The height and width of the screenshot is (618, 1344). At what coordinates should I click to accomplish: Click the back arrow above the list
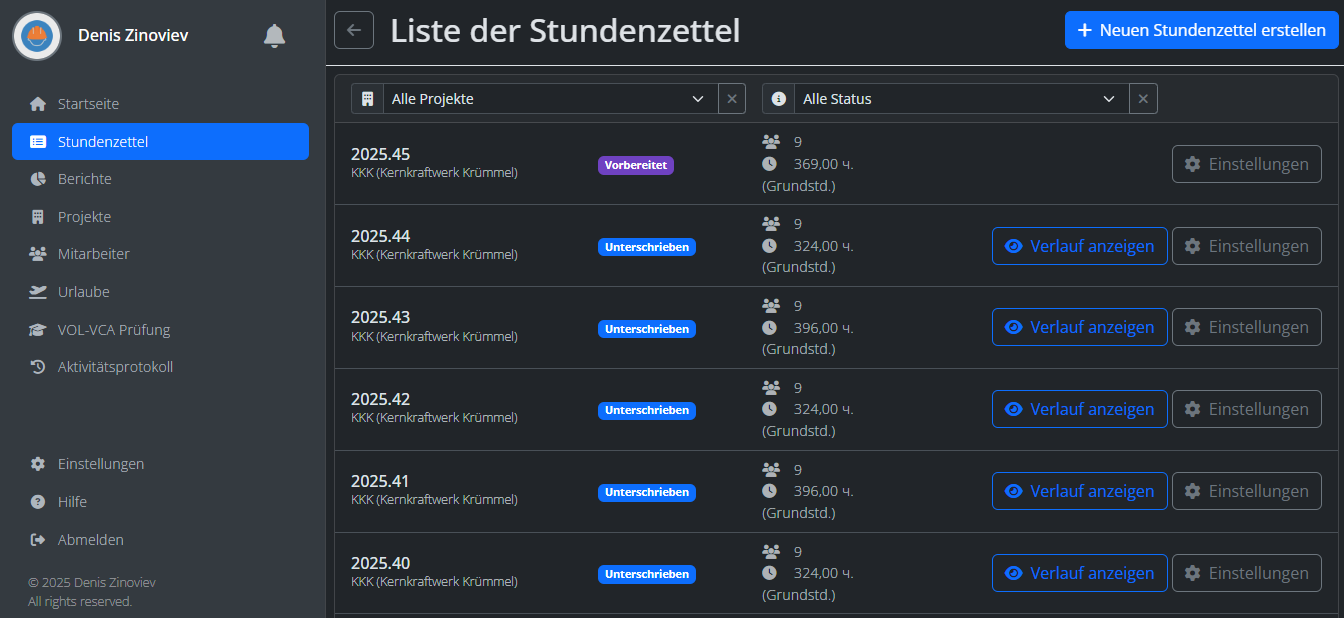(x=353, y=30)
